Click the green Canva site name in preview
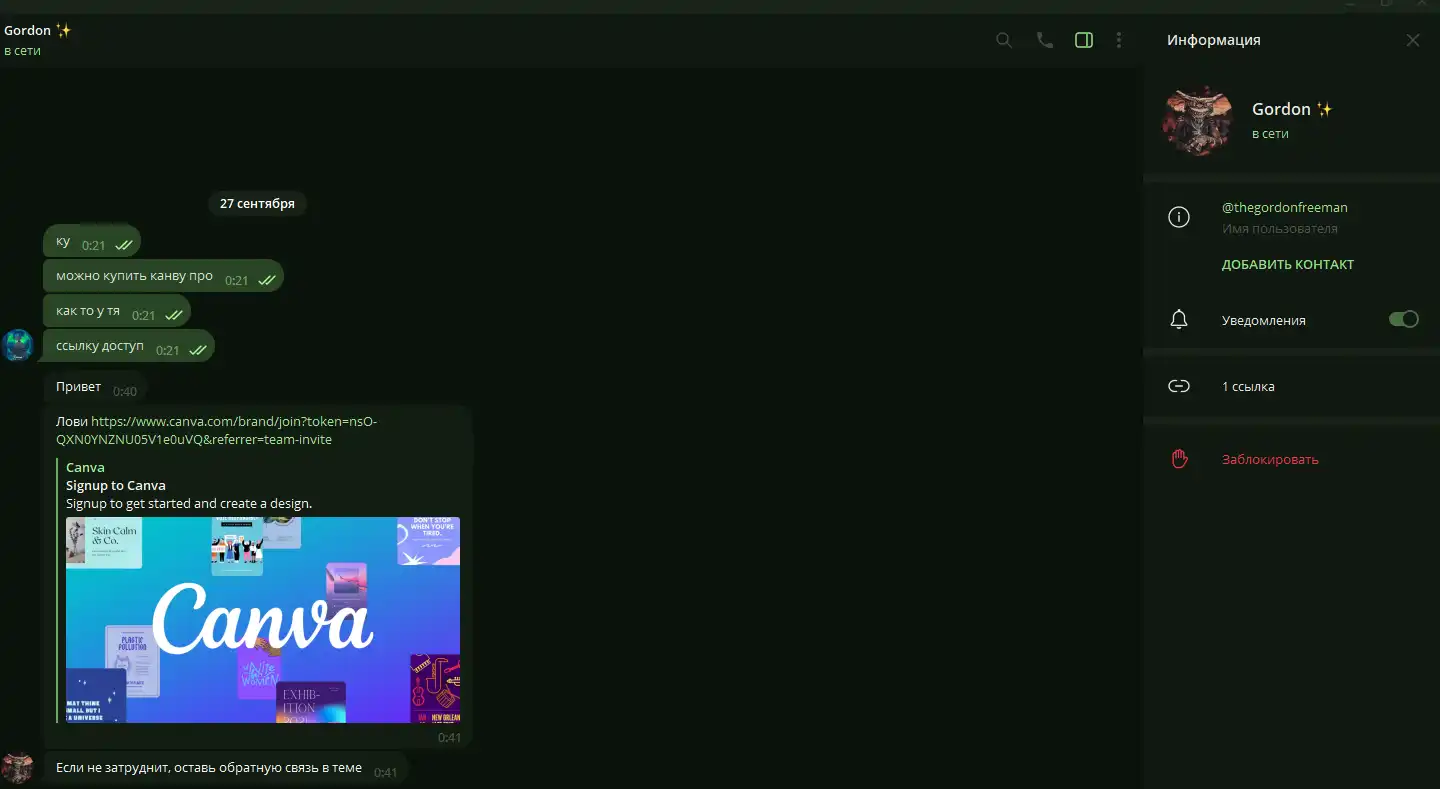 click(x=85, y=467)
